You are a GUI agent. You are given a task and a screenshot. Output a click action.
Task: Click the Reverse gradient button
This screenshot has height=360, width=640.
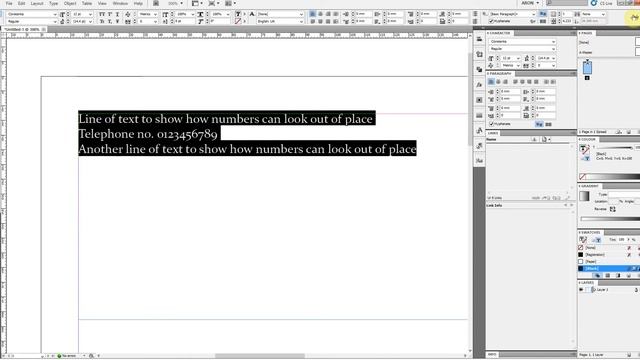(613, 209)
